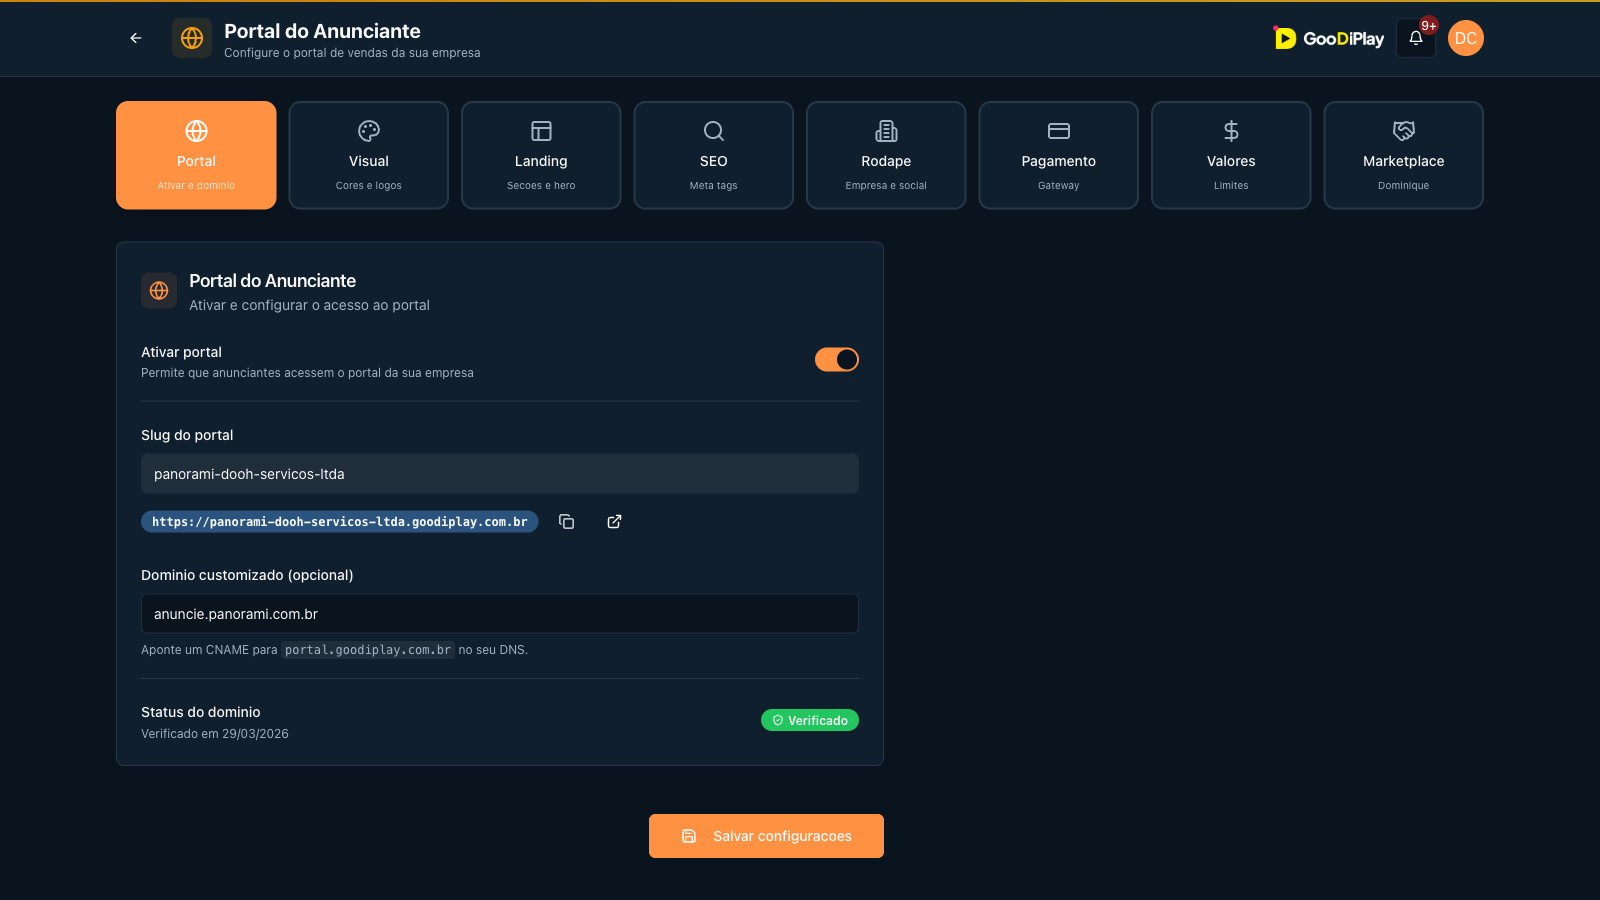Open the Landing tab

coord(541,155)
